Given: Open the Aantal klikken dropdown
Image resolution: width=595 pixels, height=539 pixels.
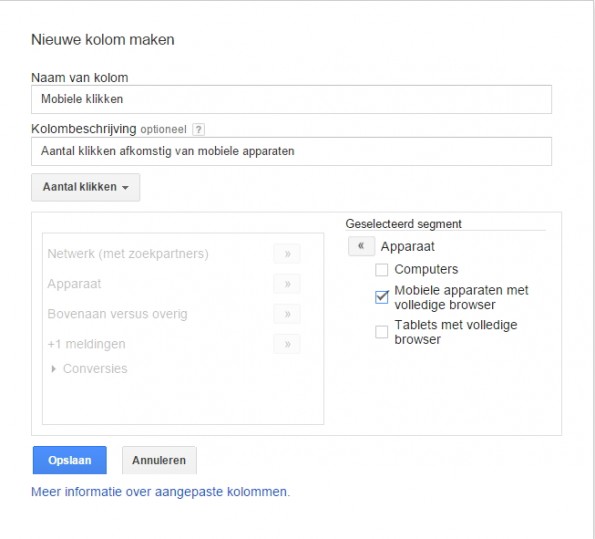Looking at the screenshot, I should coord(86,187).
